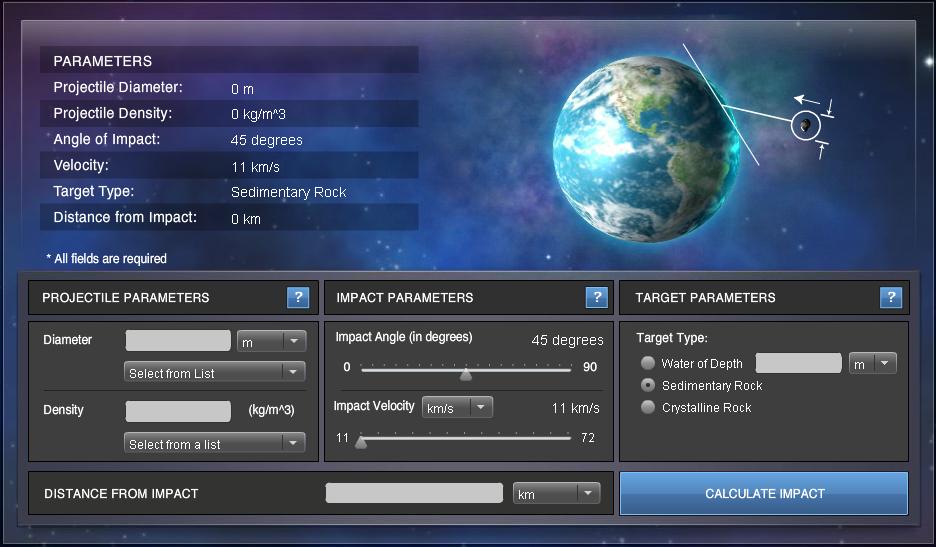
Task: Expand the density Select from a list dropdown
Action: 214,443
